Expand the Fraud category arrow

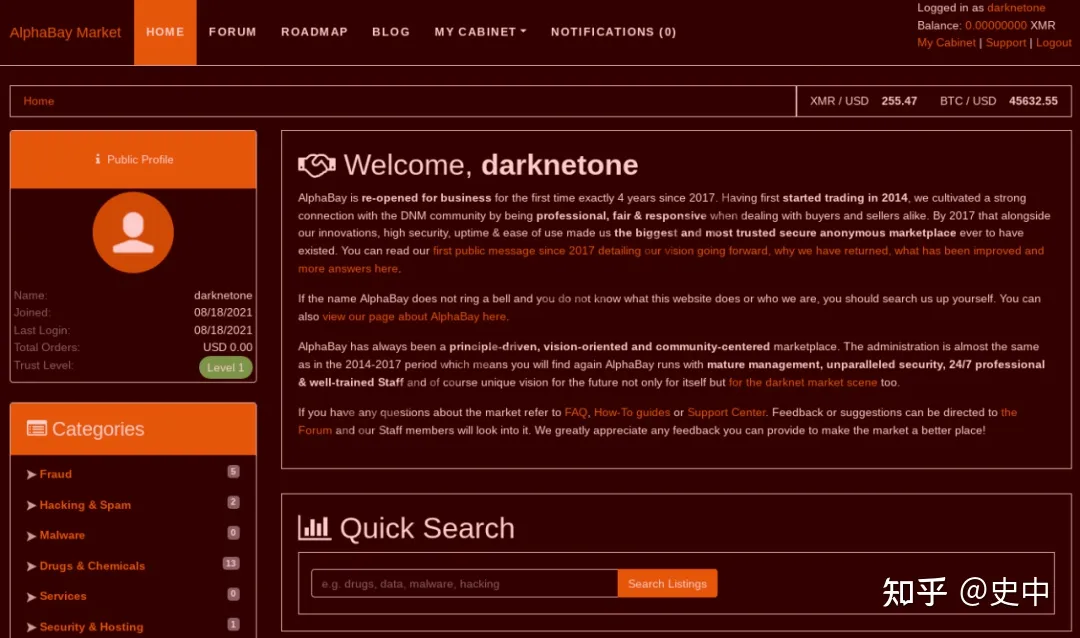pos(31,475)
